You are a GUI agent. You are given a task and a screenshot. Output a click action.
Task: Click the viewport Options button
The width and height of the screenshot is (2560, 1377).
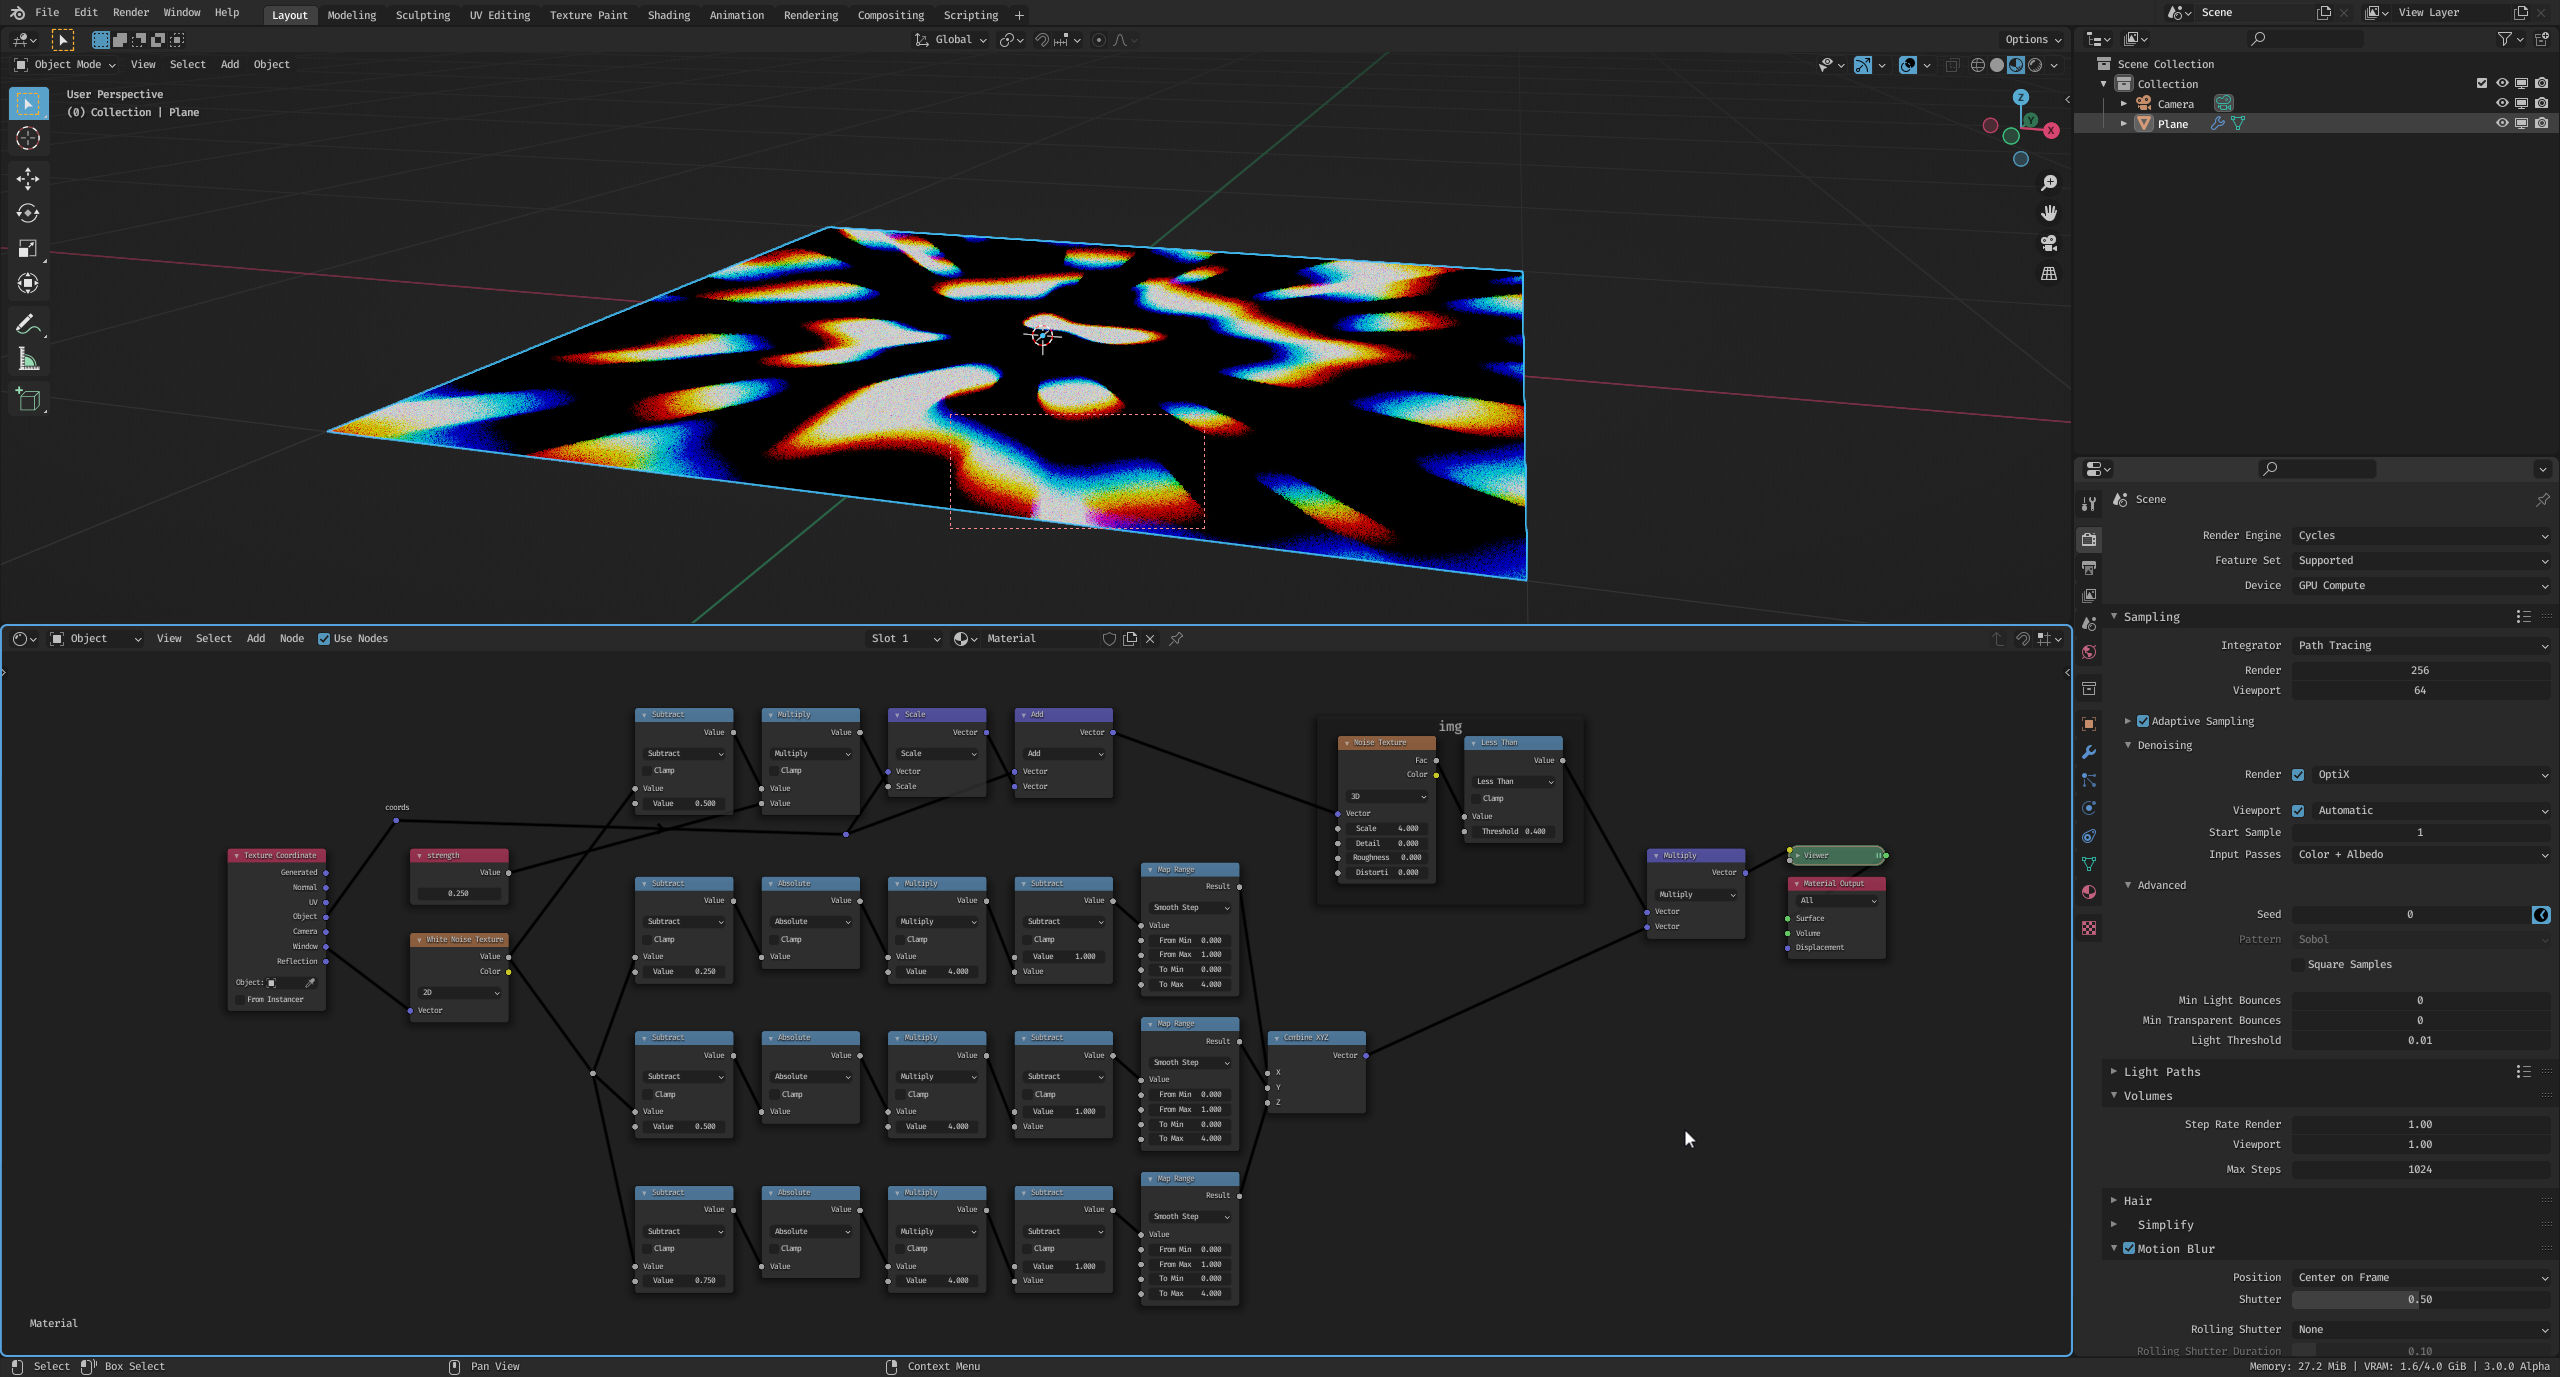[2032, 40]
